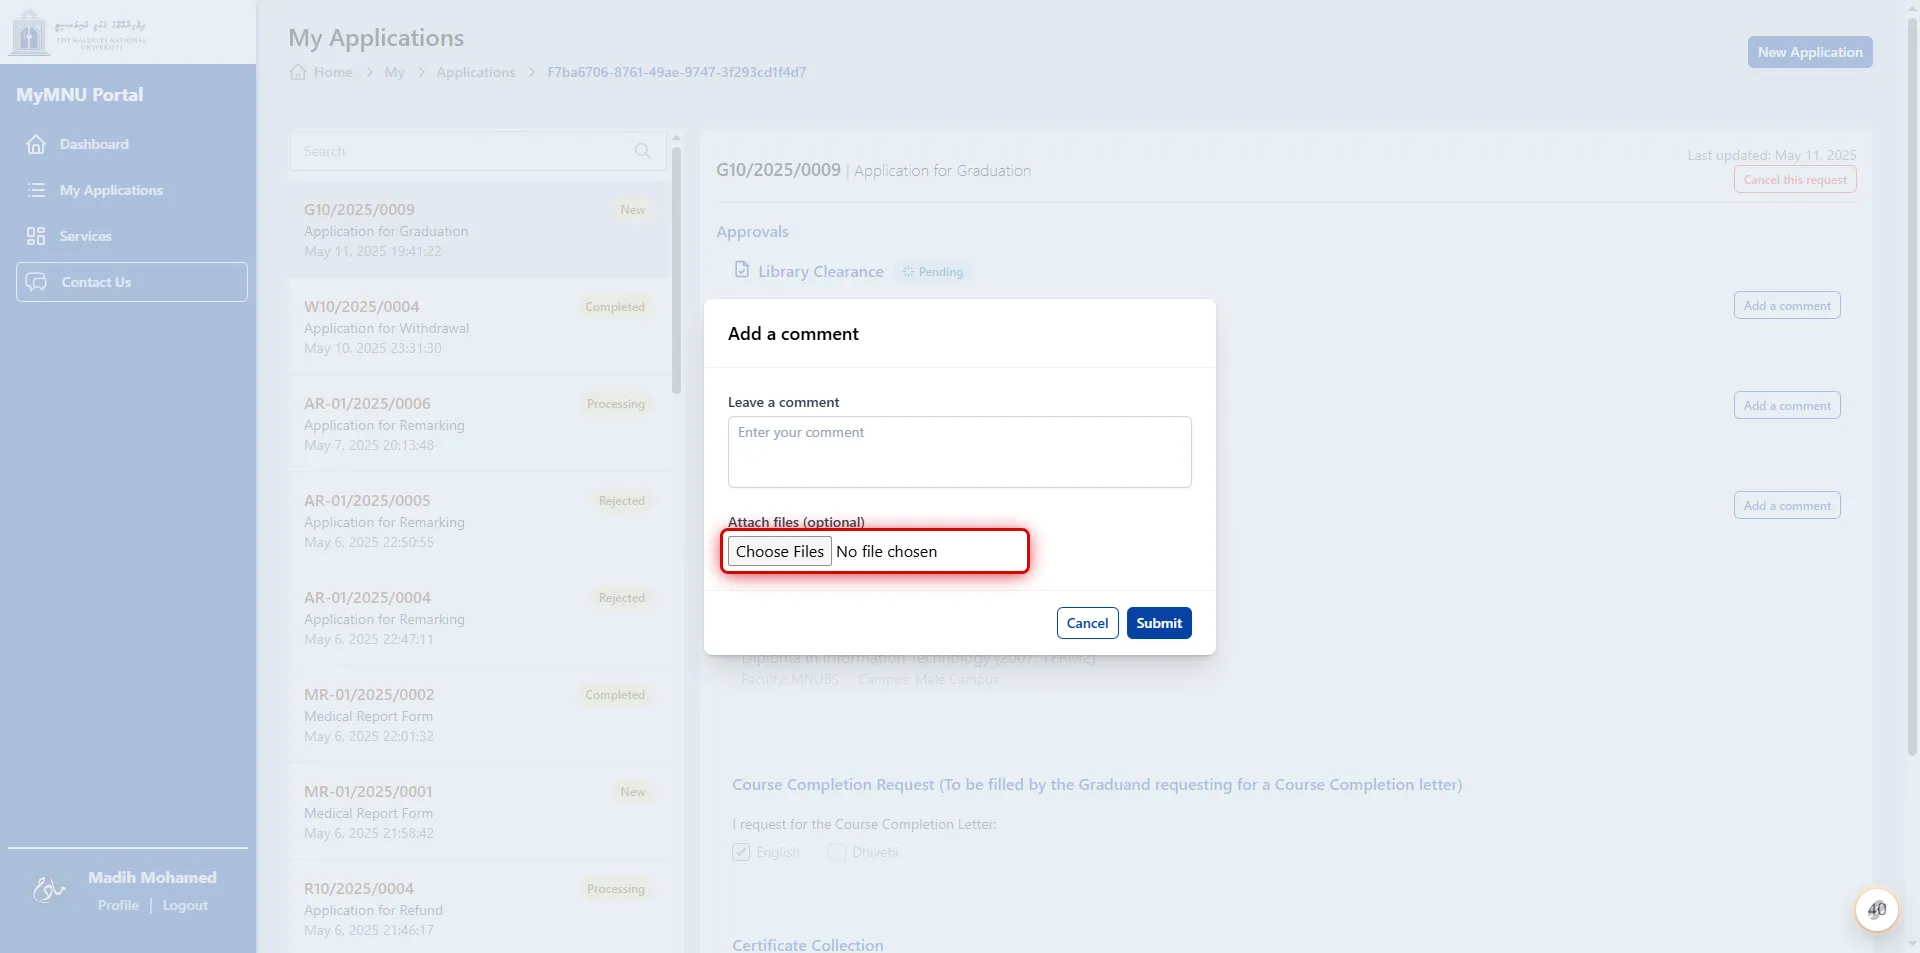
Task: Click the Library Clearance document icon
Action: click(x=742, y=270)
